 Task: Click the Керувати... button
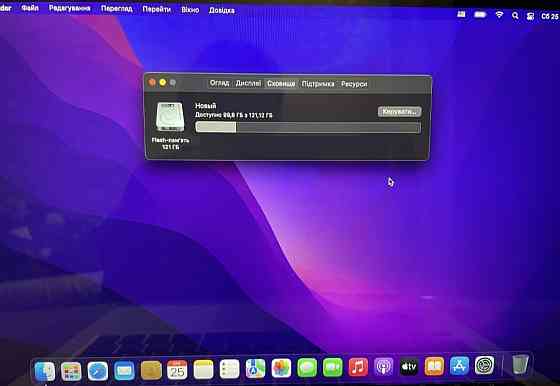pos(399,112)
